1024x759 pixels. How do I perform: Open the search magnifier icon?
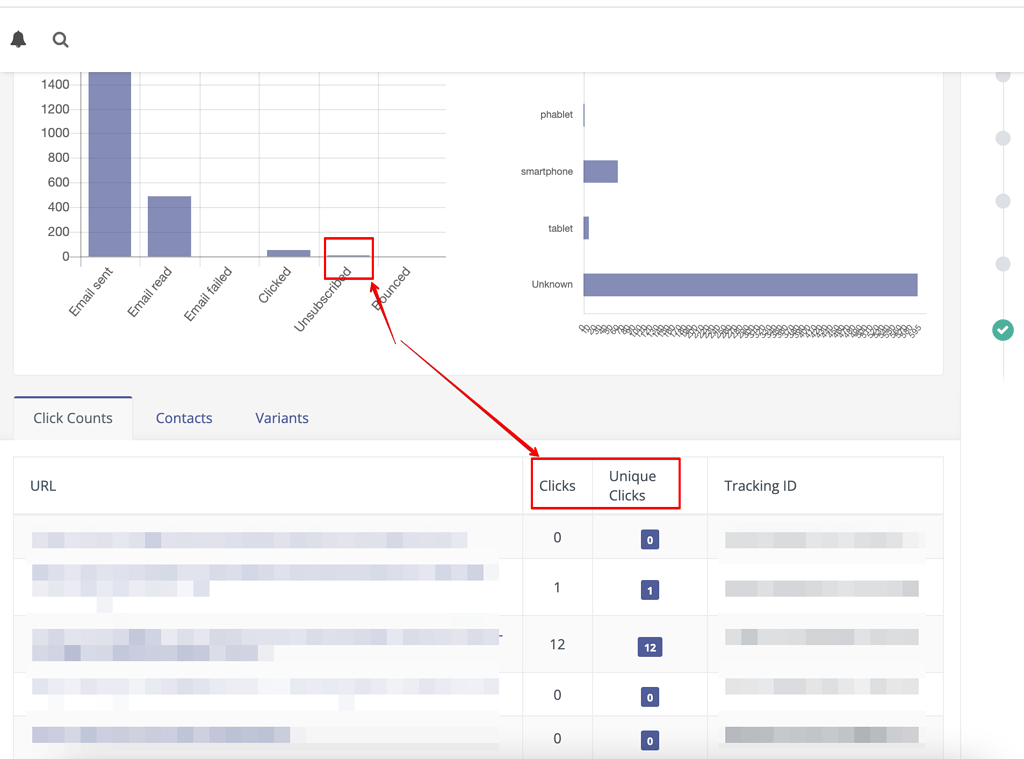(60, 40)
